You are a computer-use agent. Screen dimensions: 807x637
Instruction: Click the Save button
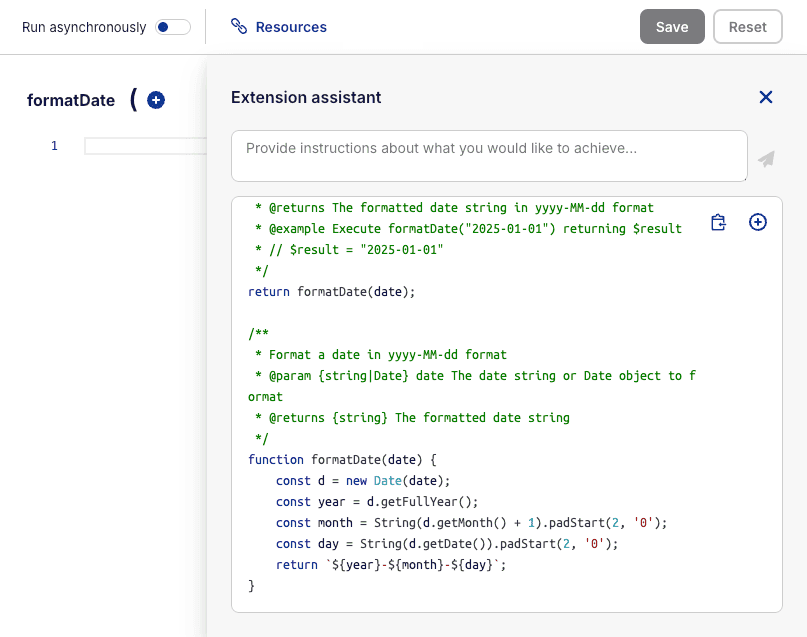pyautogui.click(x=672, y=27)
